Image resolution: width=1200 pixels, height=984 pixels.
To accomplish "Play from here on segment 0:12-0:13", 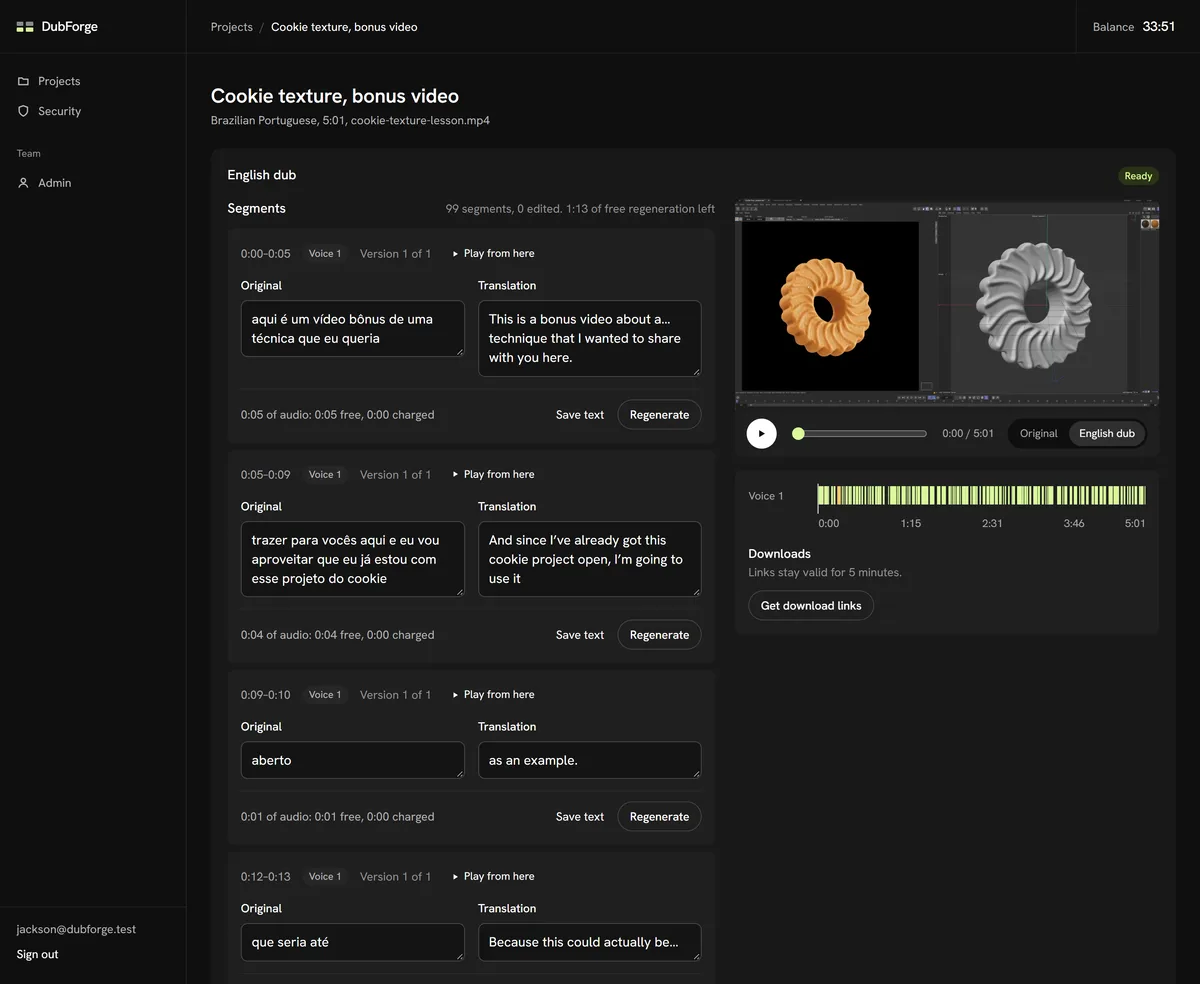I will (494, 876).
